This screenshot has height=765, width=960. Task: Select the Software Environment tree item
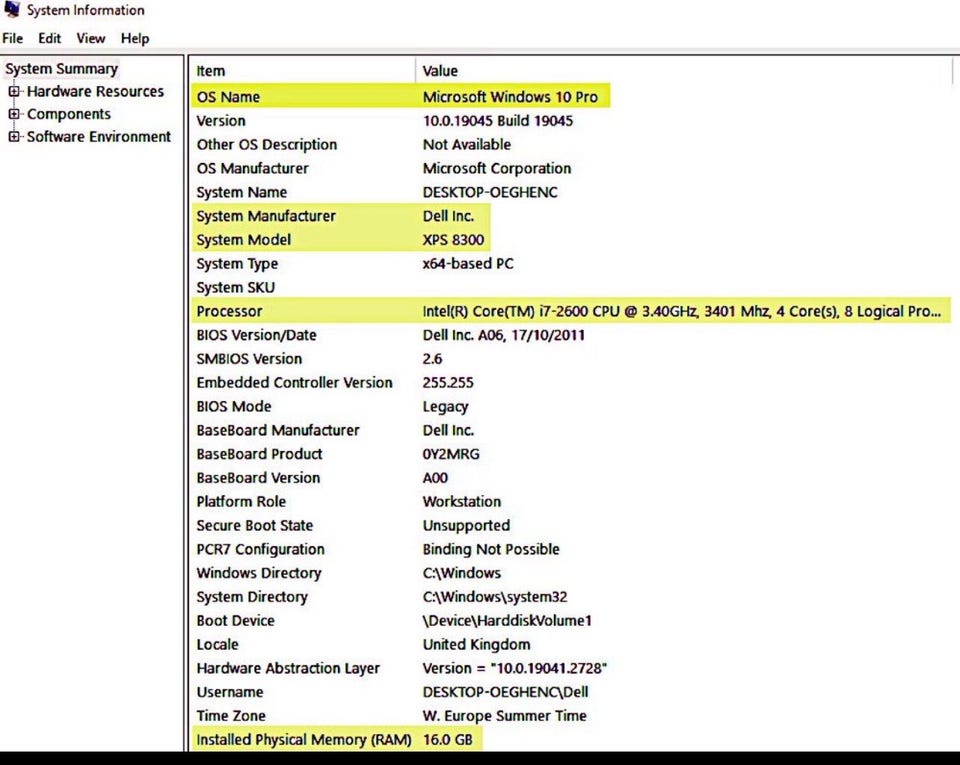pos(99,136)
